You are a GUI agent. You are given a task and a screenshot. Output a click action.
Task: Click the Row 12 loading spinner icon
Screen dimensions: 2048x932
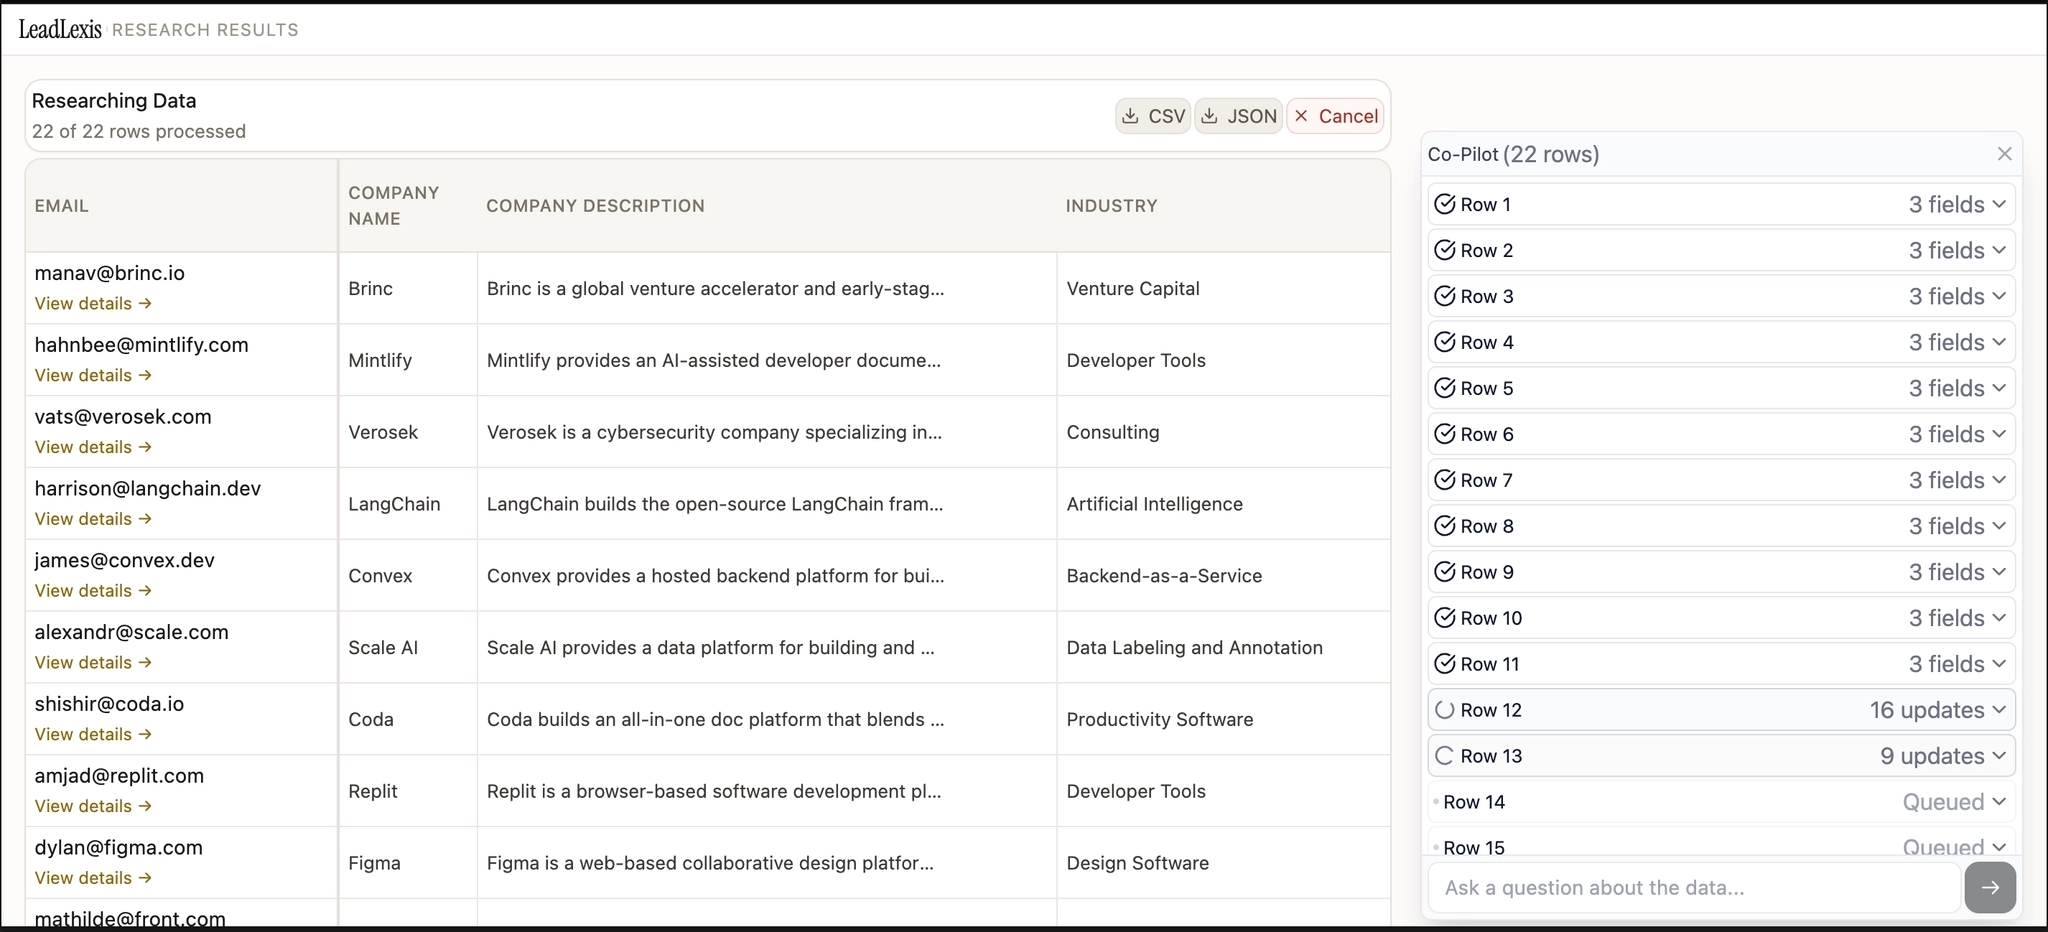click(1445, 710)
